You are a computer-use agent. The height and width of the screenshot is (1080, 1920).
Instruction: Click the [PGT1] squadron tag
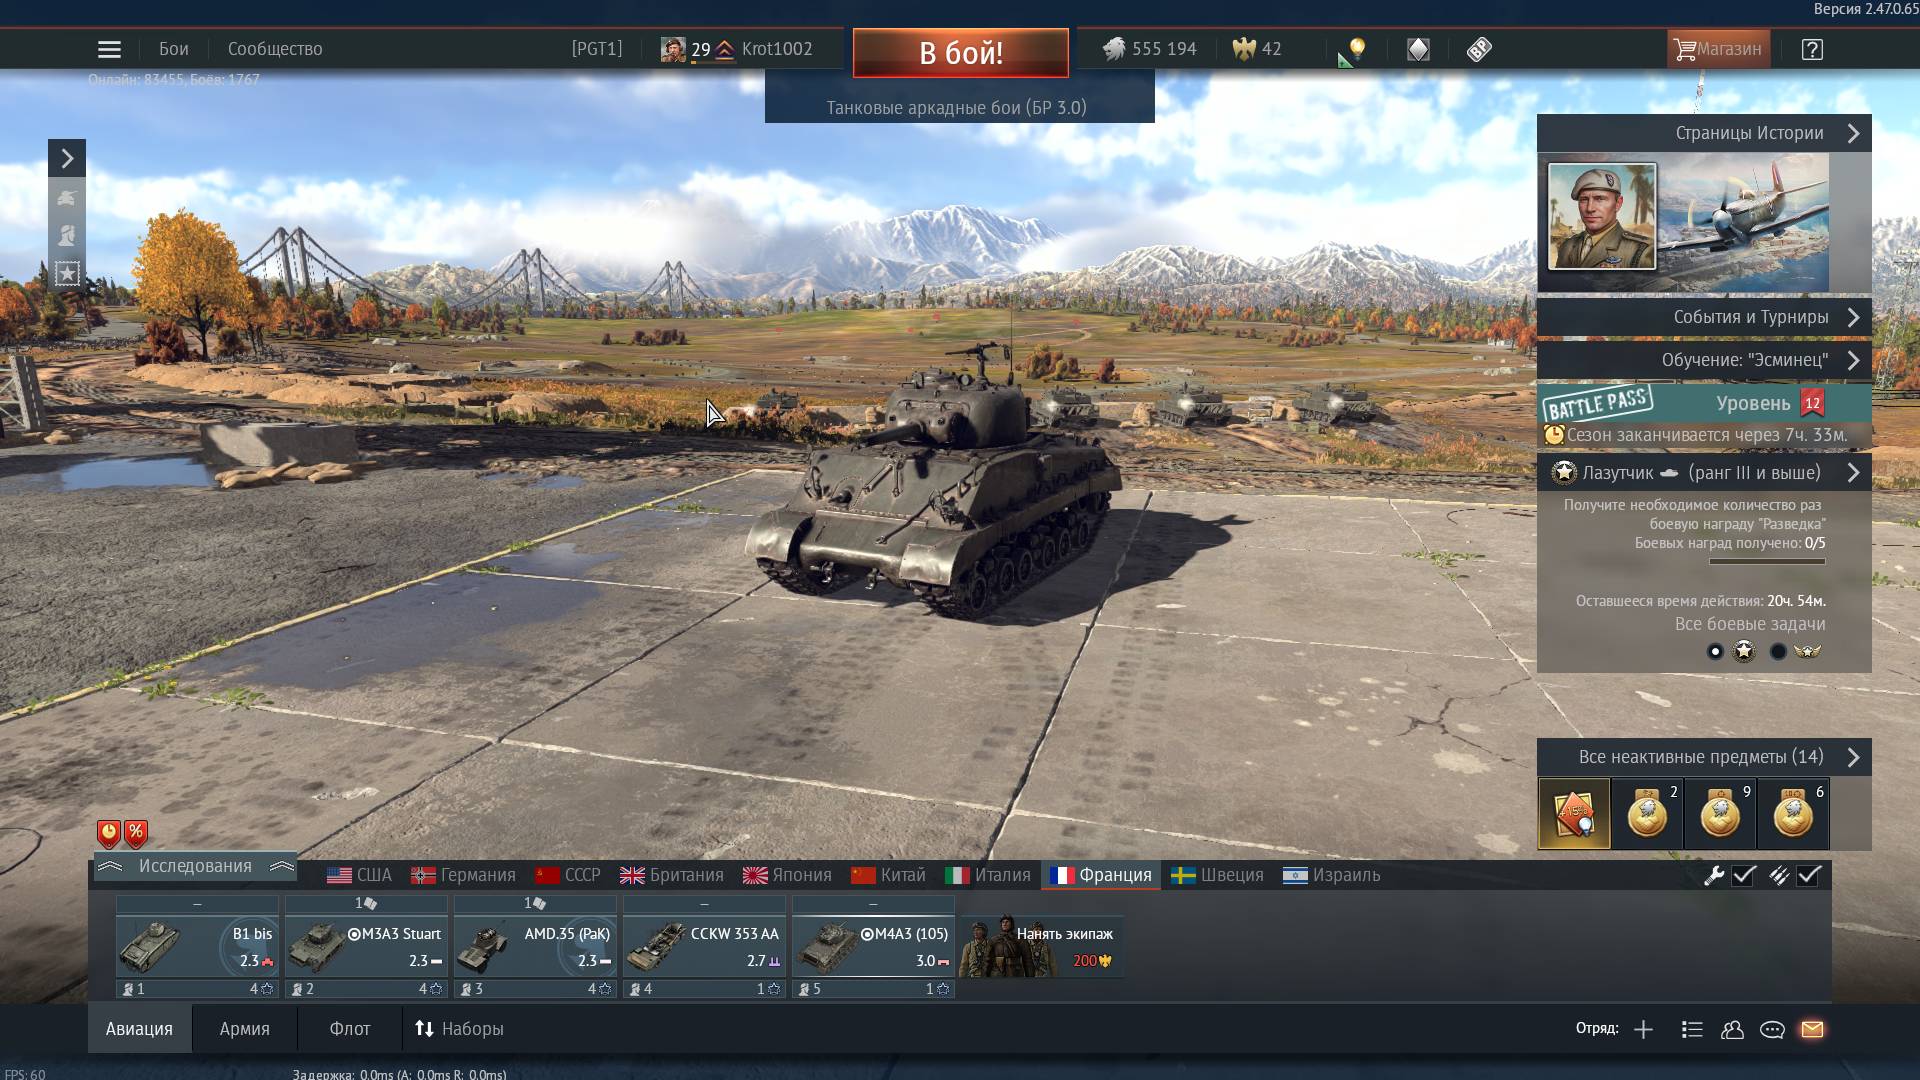click(x=597, y=49)
